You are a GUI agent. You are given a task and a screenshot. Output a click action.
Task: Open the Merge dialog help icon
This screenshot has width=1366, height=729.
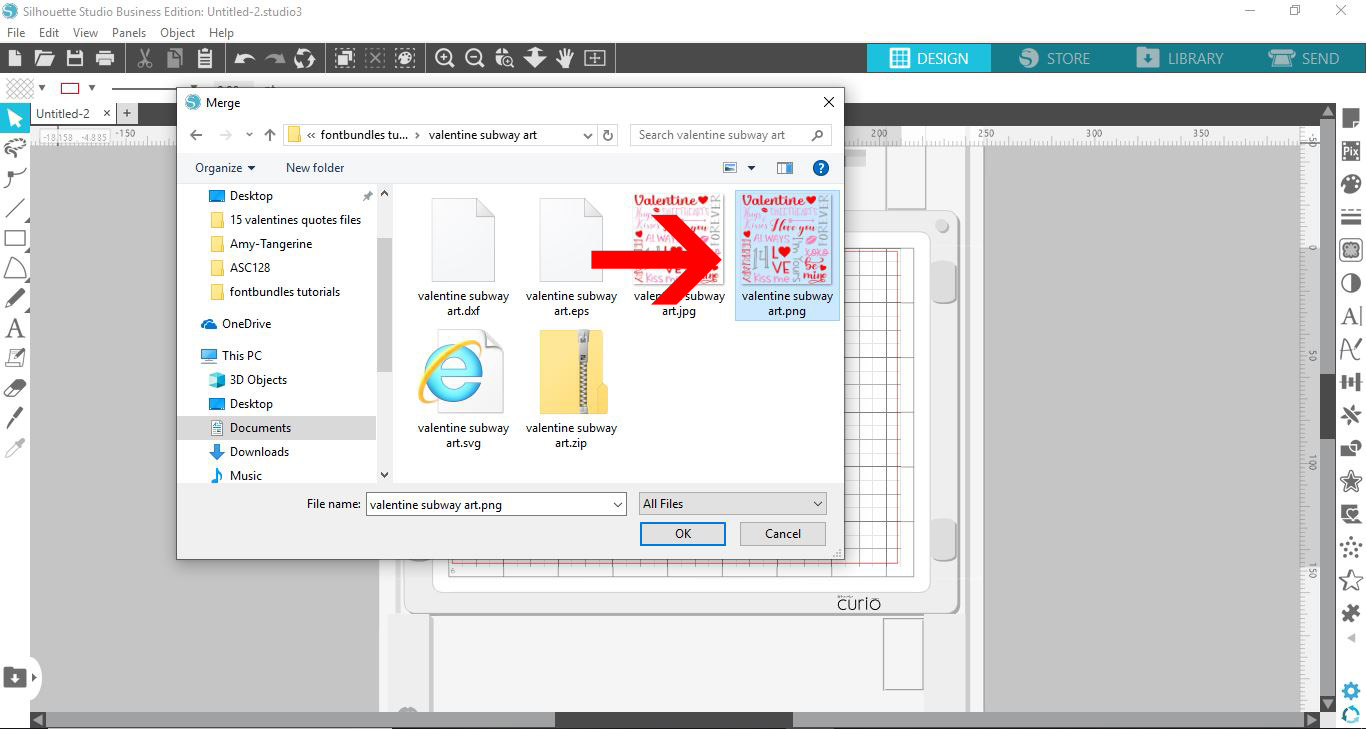point(821,168)
